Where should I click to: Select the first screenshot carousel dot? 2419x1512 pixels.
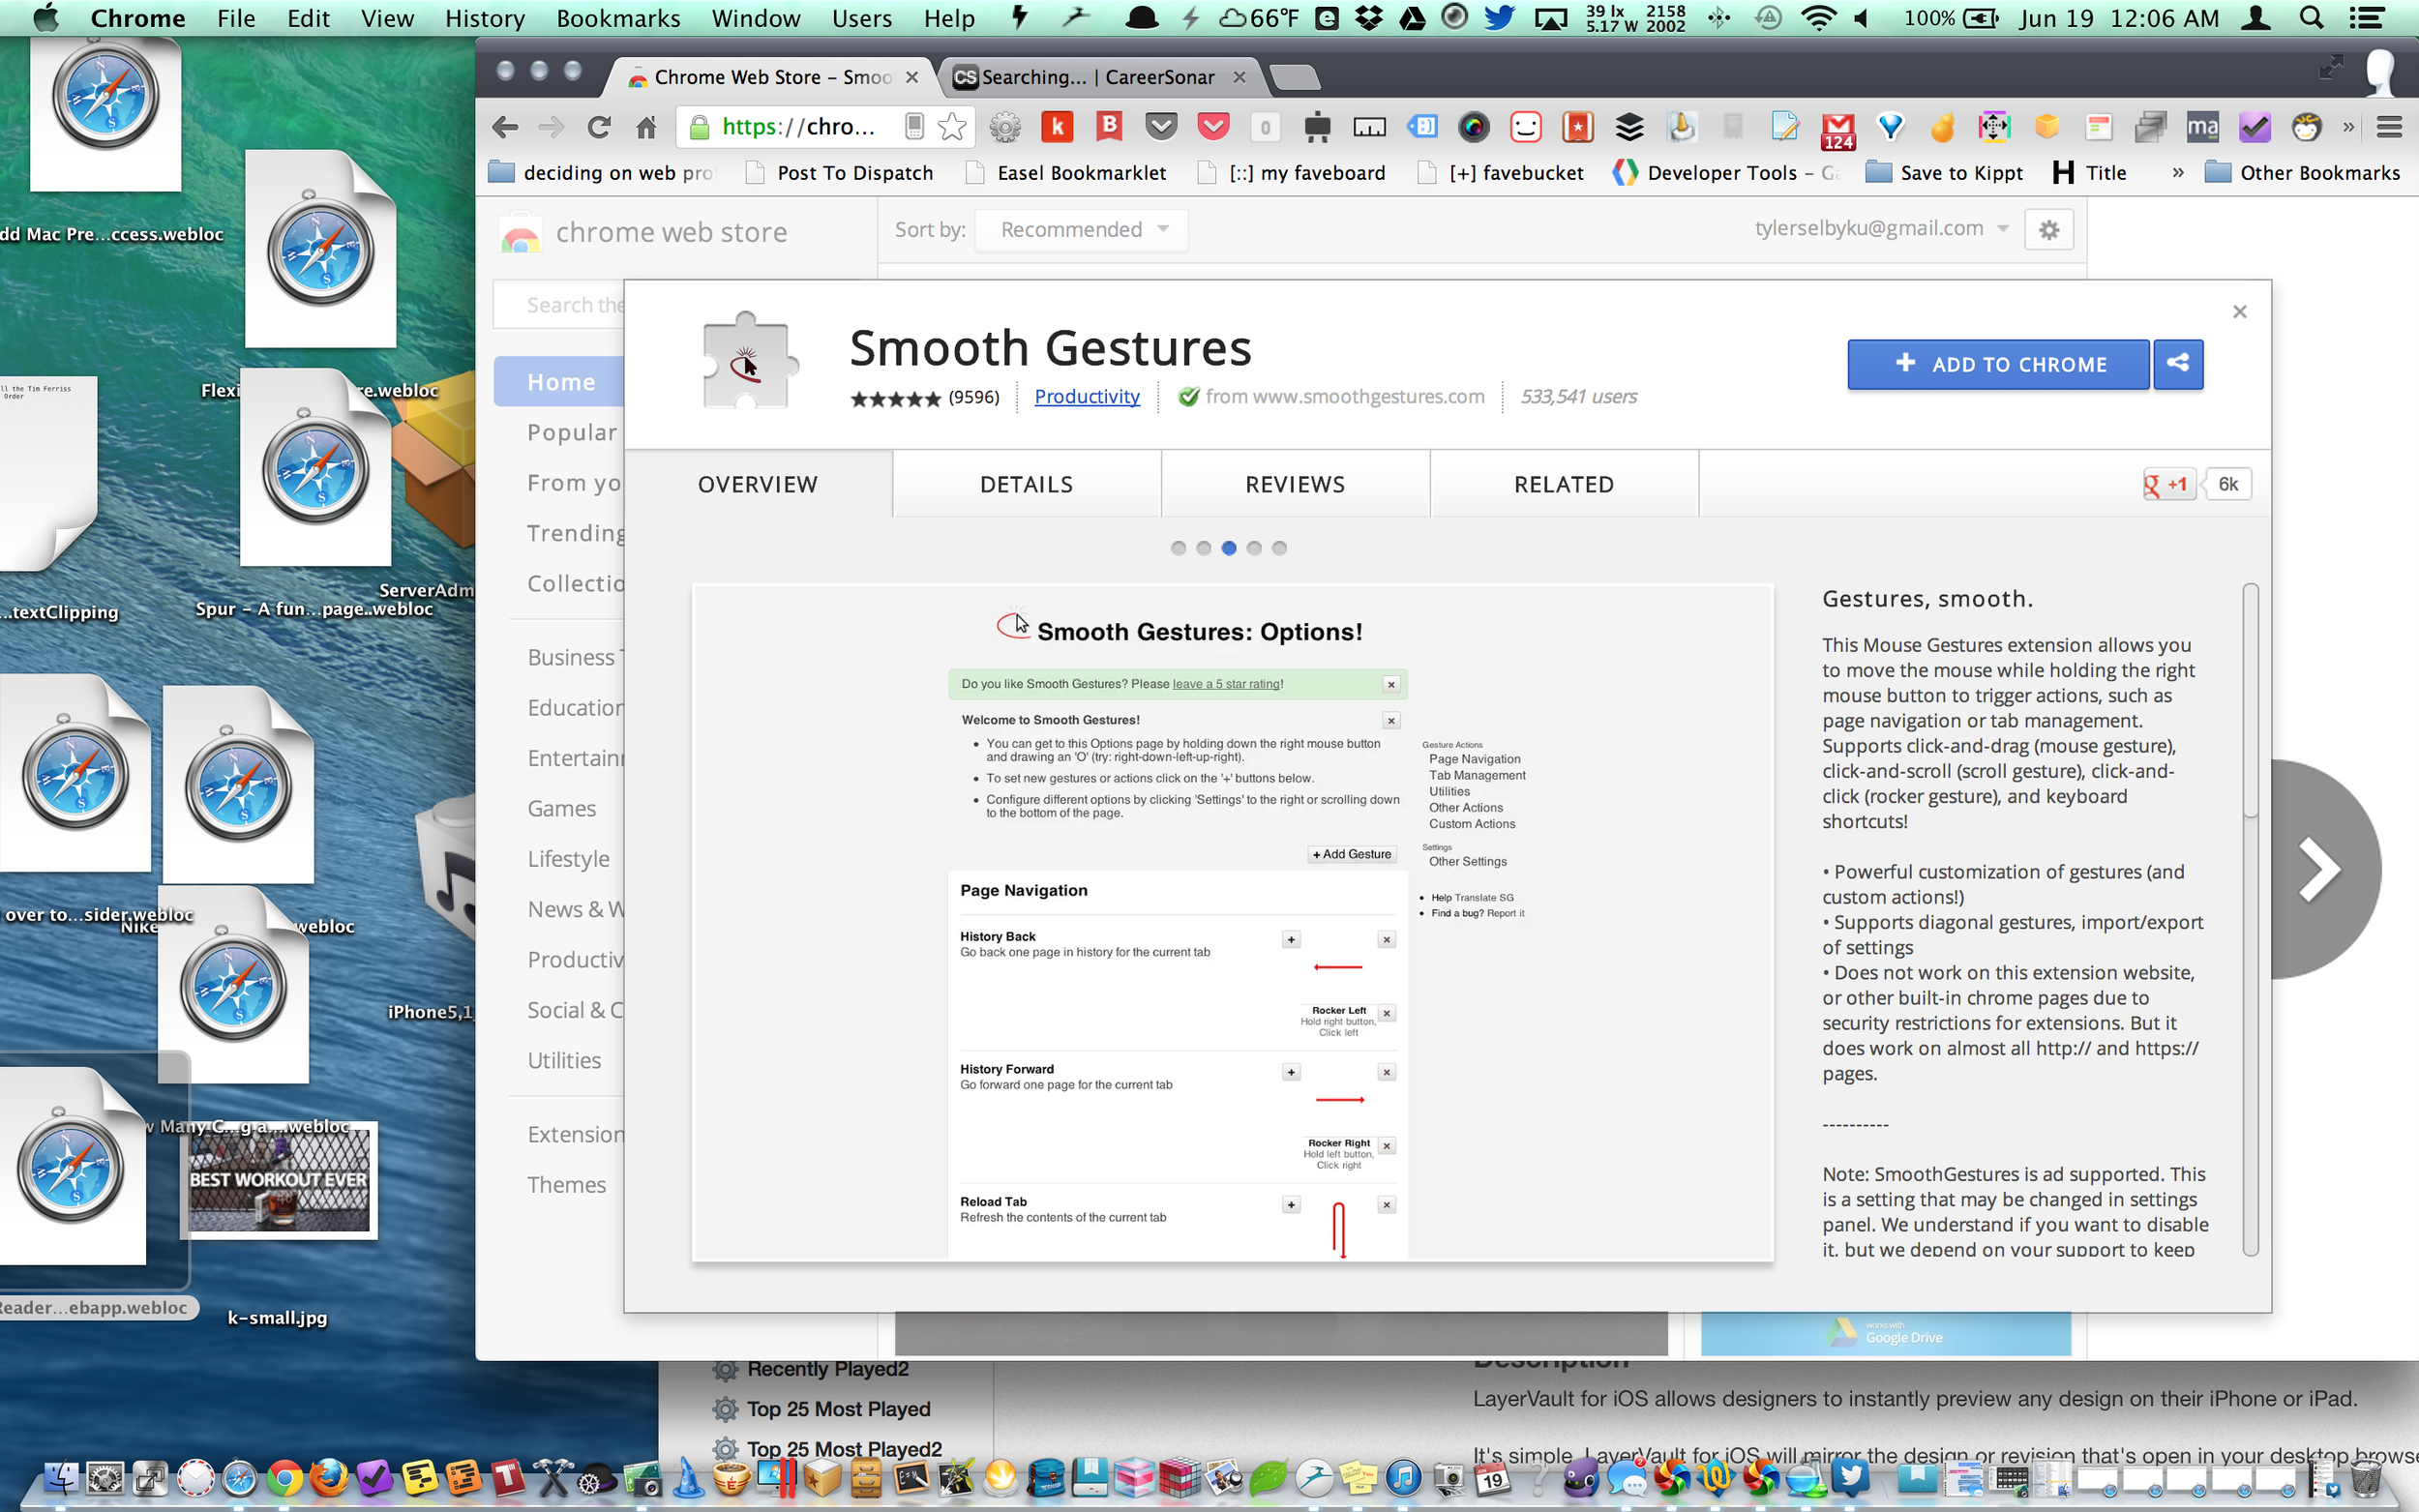[1178, 548]
